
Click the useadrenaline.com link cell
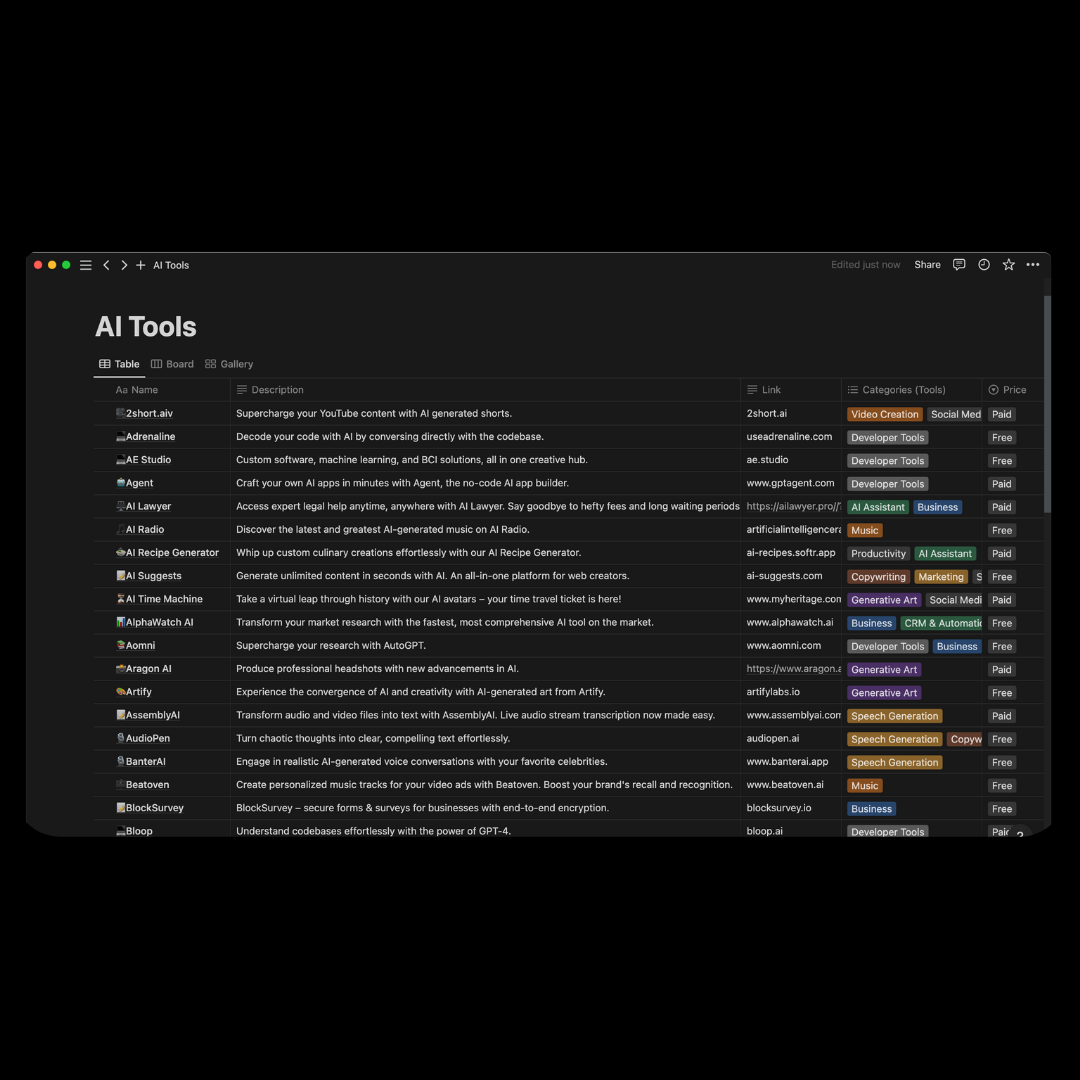(x=791, y=437)
